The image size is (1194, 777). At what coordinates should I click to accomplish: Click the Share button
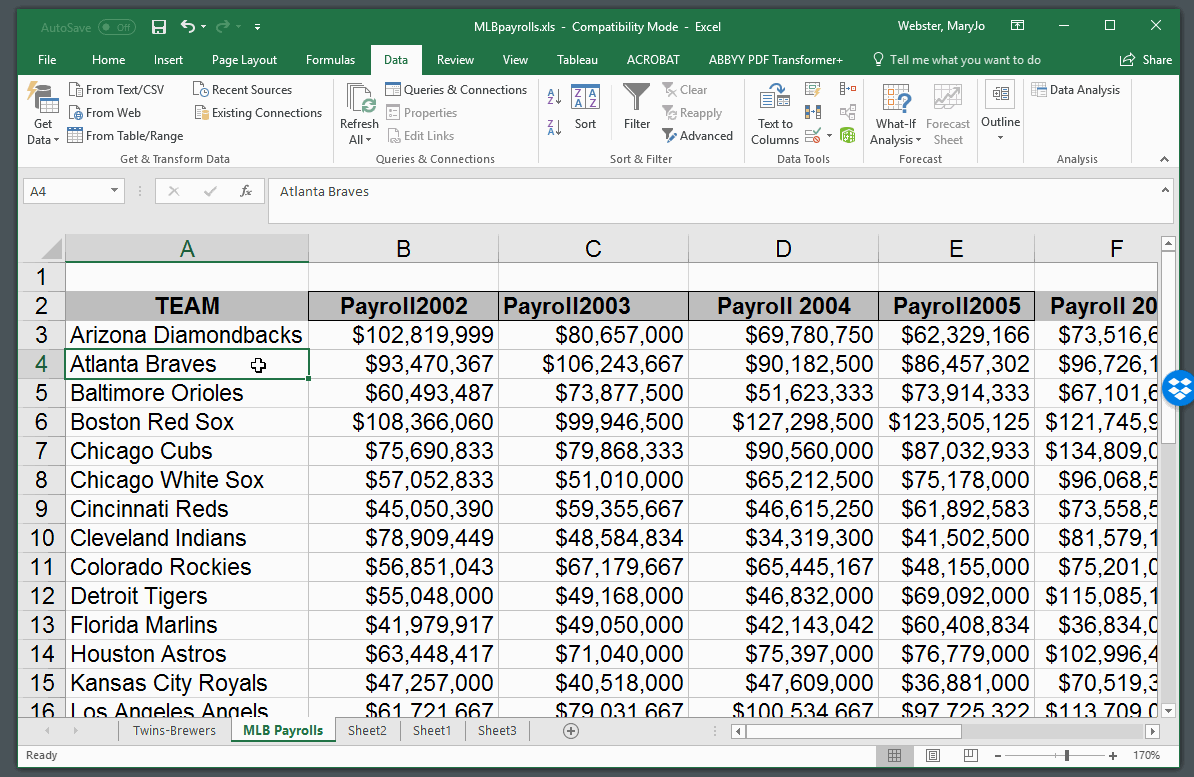(x=1146, y=59)
